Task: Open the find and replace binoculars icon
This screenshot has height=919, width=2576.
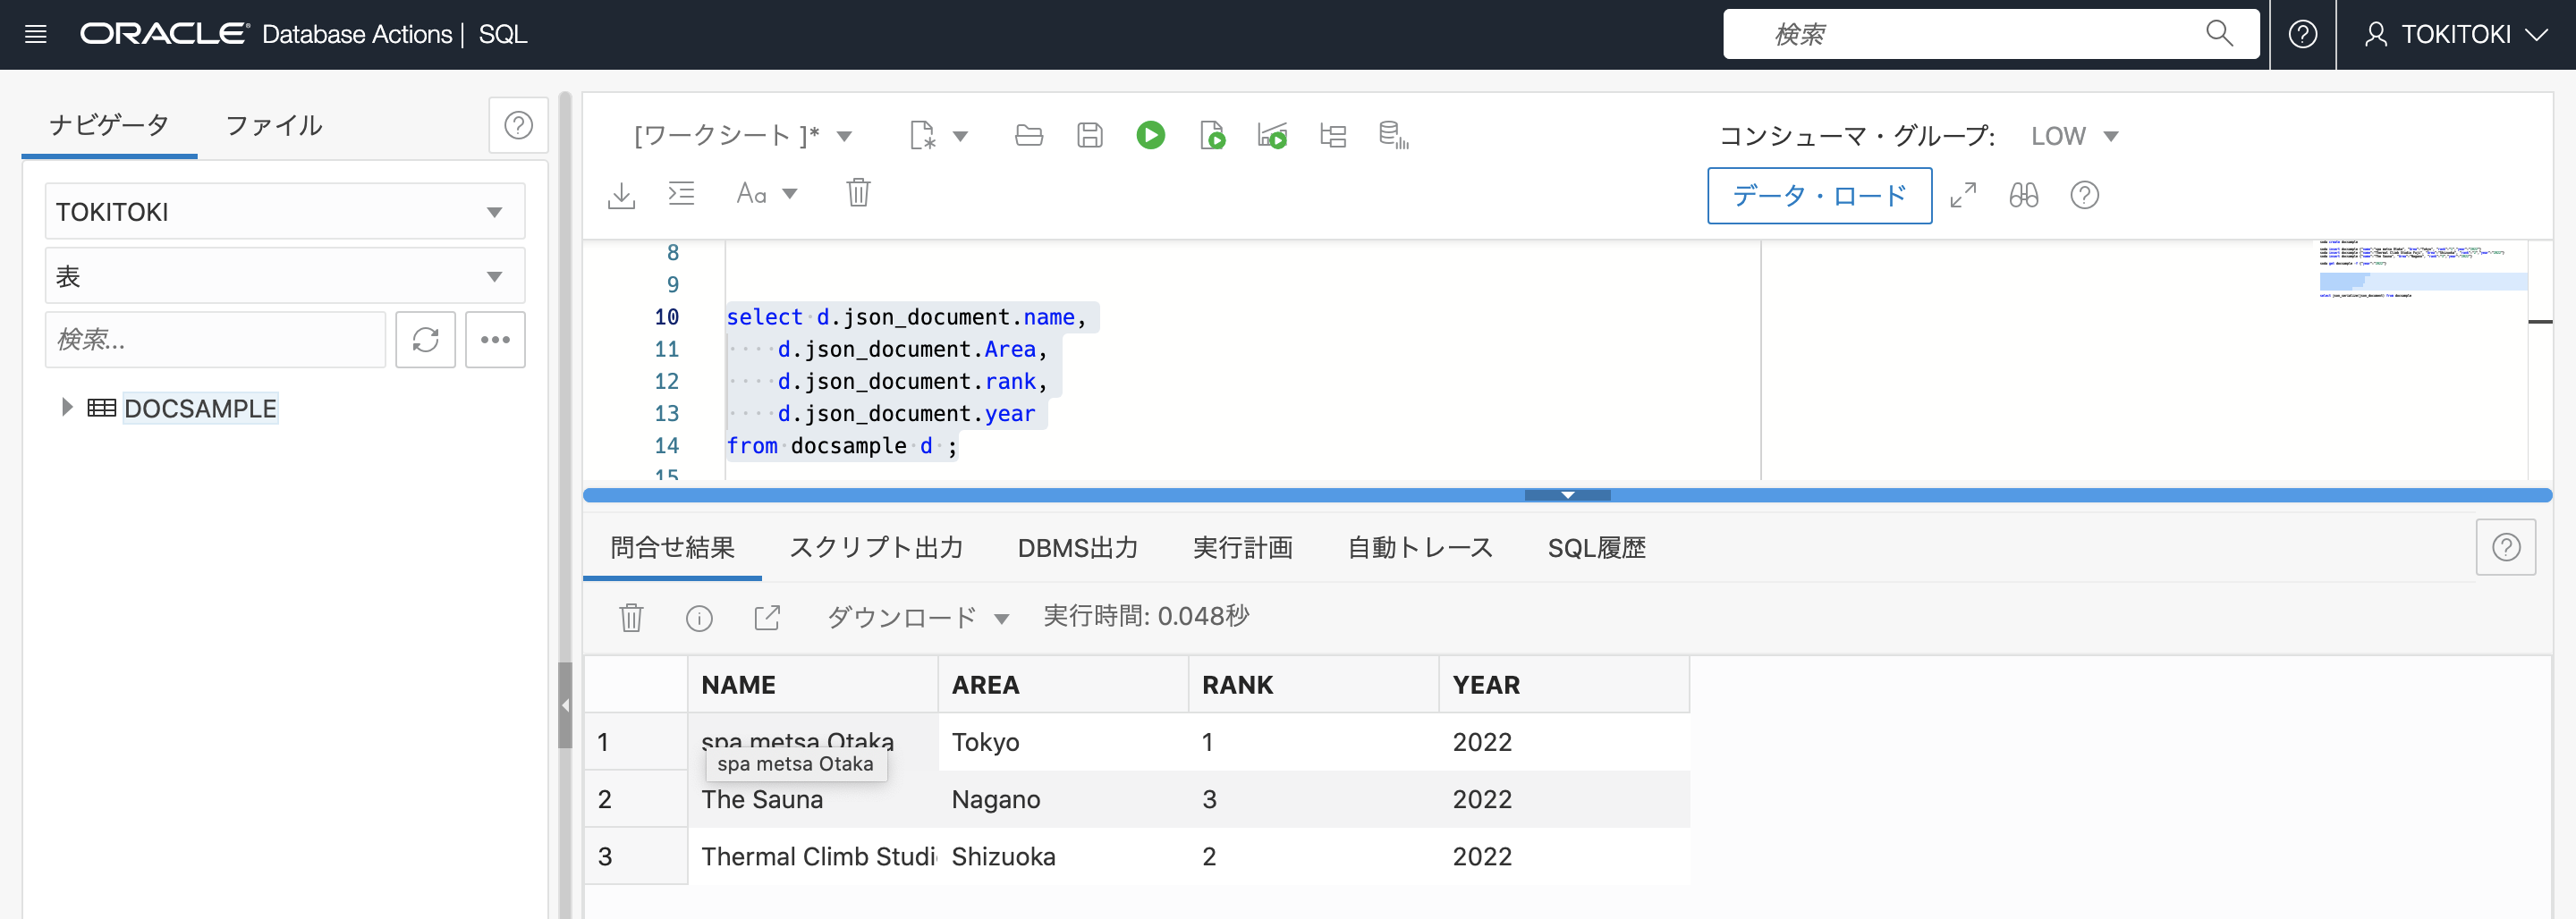Action: click(x=2024, y=195)
